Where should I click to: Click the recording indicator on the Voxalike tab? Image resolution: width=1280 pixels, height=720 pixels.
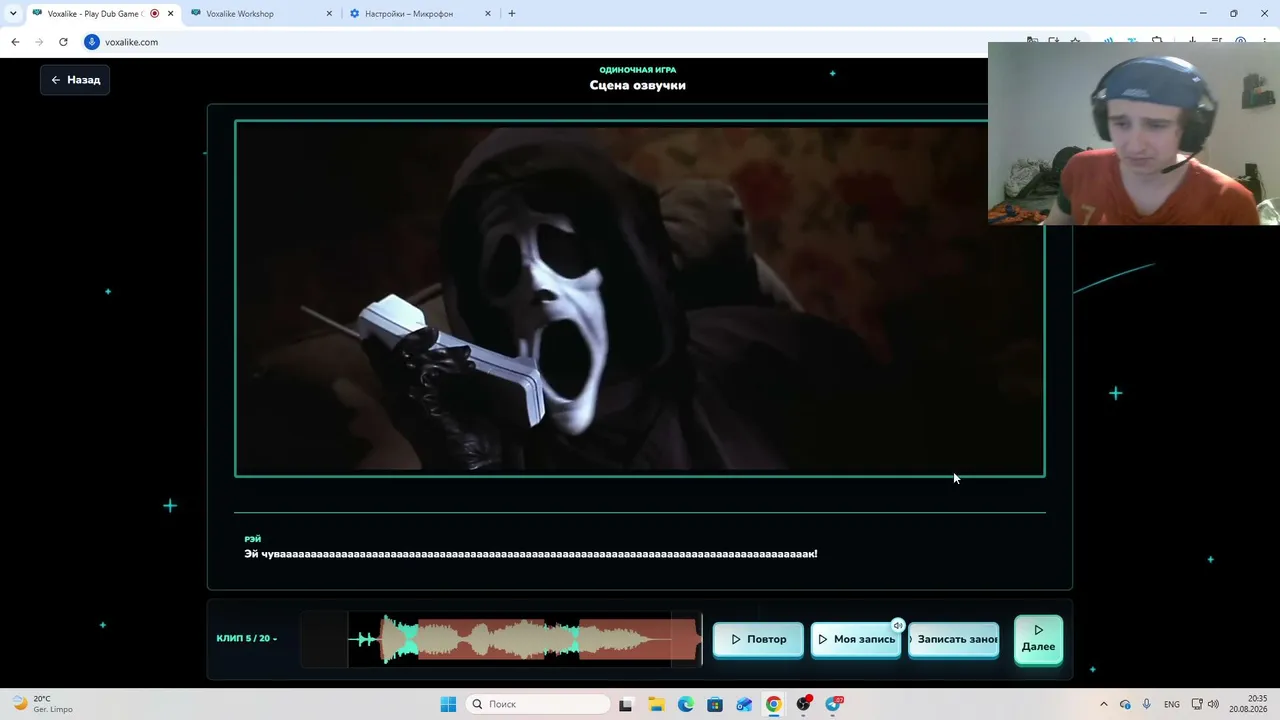[x=154, y=14]
